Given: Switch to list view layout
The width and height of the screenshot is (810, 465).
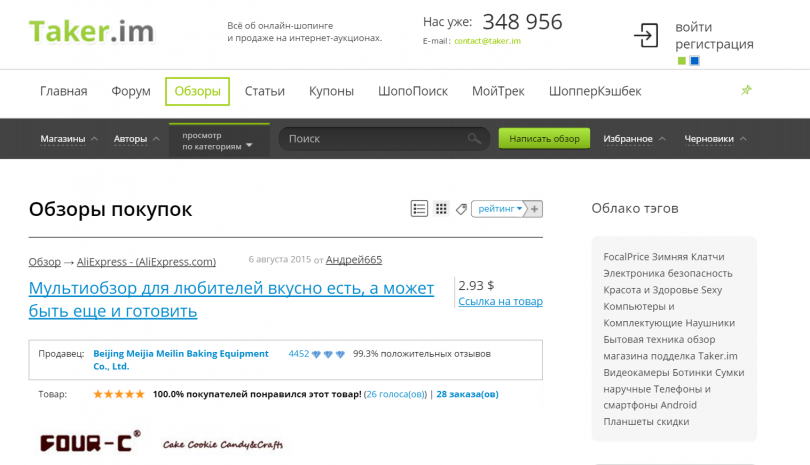Looking at the screenshot, I should click(419, 209).
